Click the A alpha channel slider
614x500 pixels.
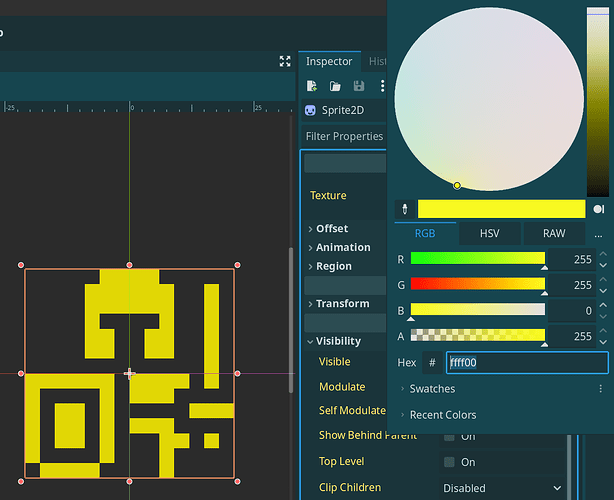(x=478, y=335)
